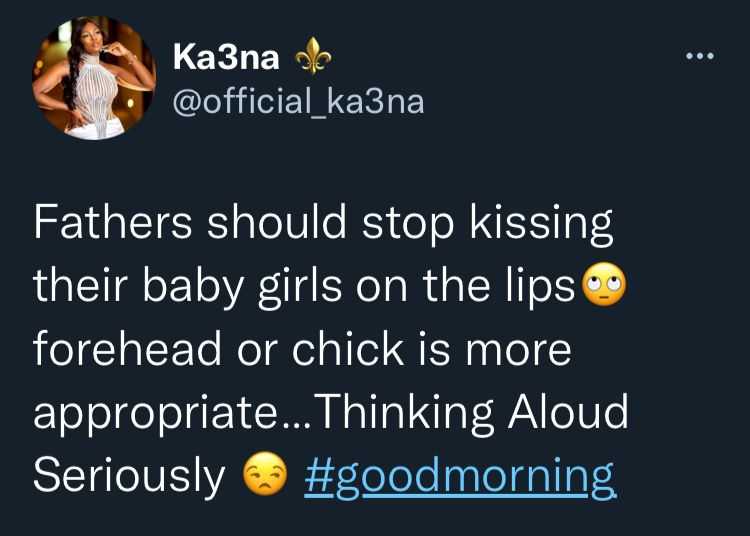
Task: Click the word "chick" in the tweet
Action: pos(348,348)
